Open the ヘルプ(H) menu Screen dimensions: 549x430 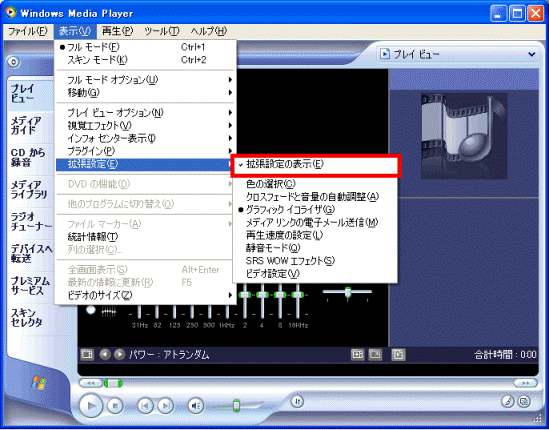[209, 31]
